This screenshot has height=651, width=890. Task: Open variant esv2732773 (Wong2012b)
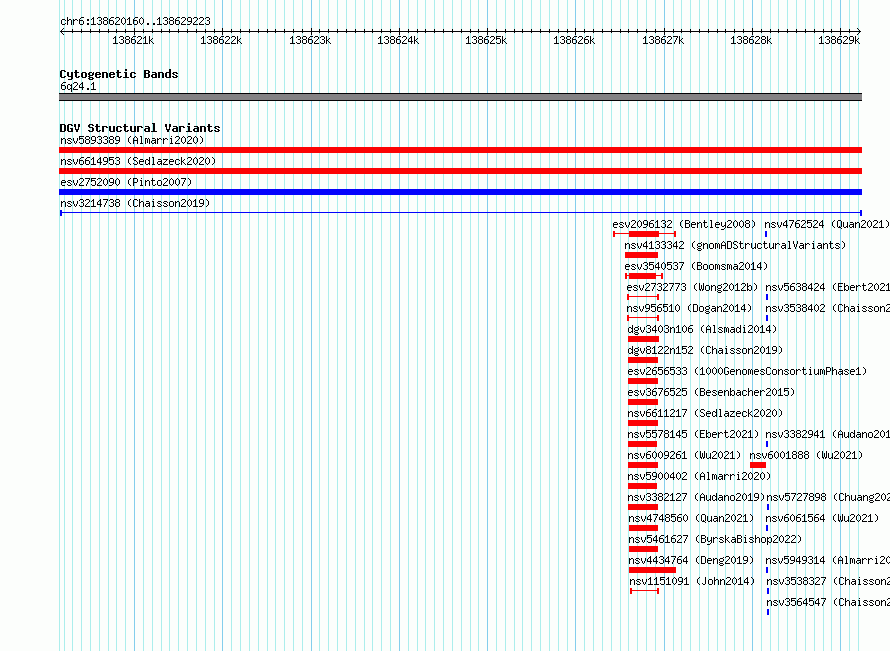tap(692, 287)
